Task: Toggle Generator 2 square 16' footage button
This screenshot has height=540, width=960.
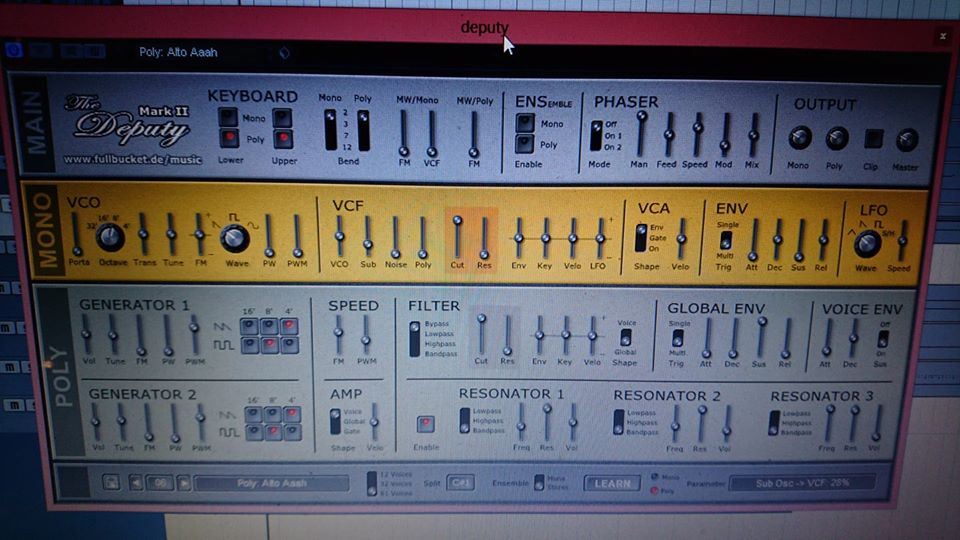Action: [253, 433]
